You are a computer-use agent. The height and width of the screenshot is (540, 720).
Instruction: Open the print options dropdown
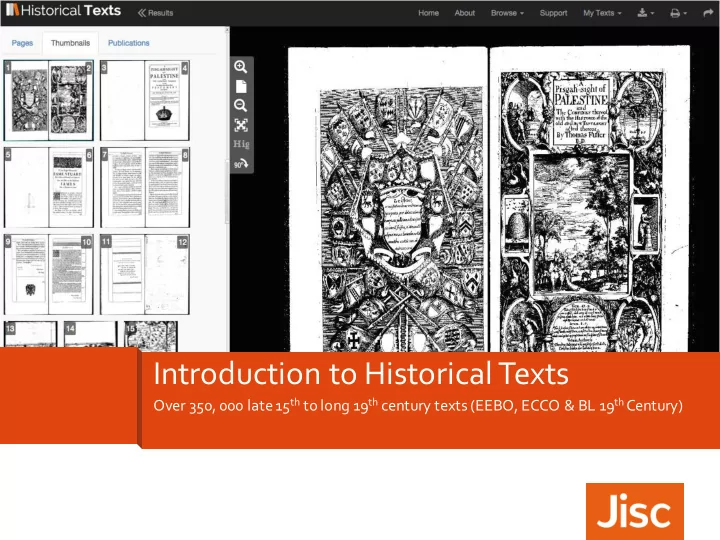678,13
